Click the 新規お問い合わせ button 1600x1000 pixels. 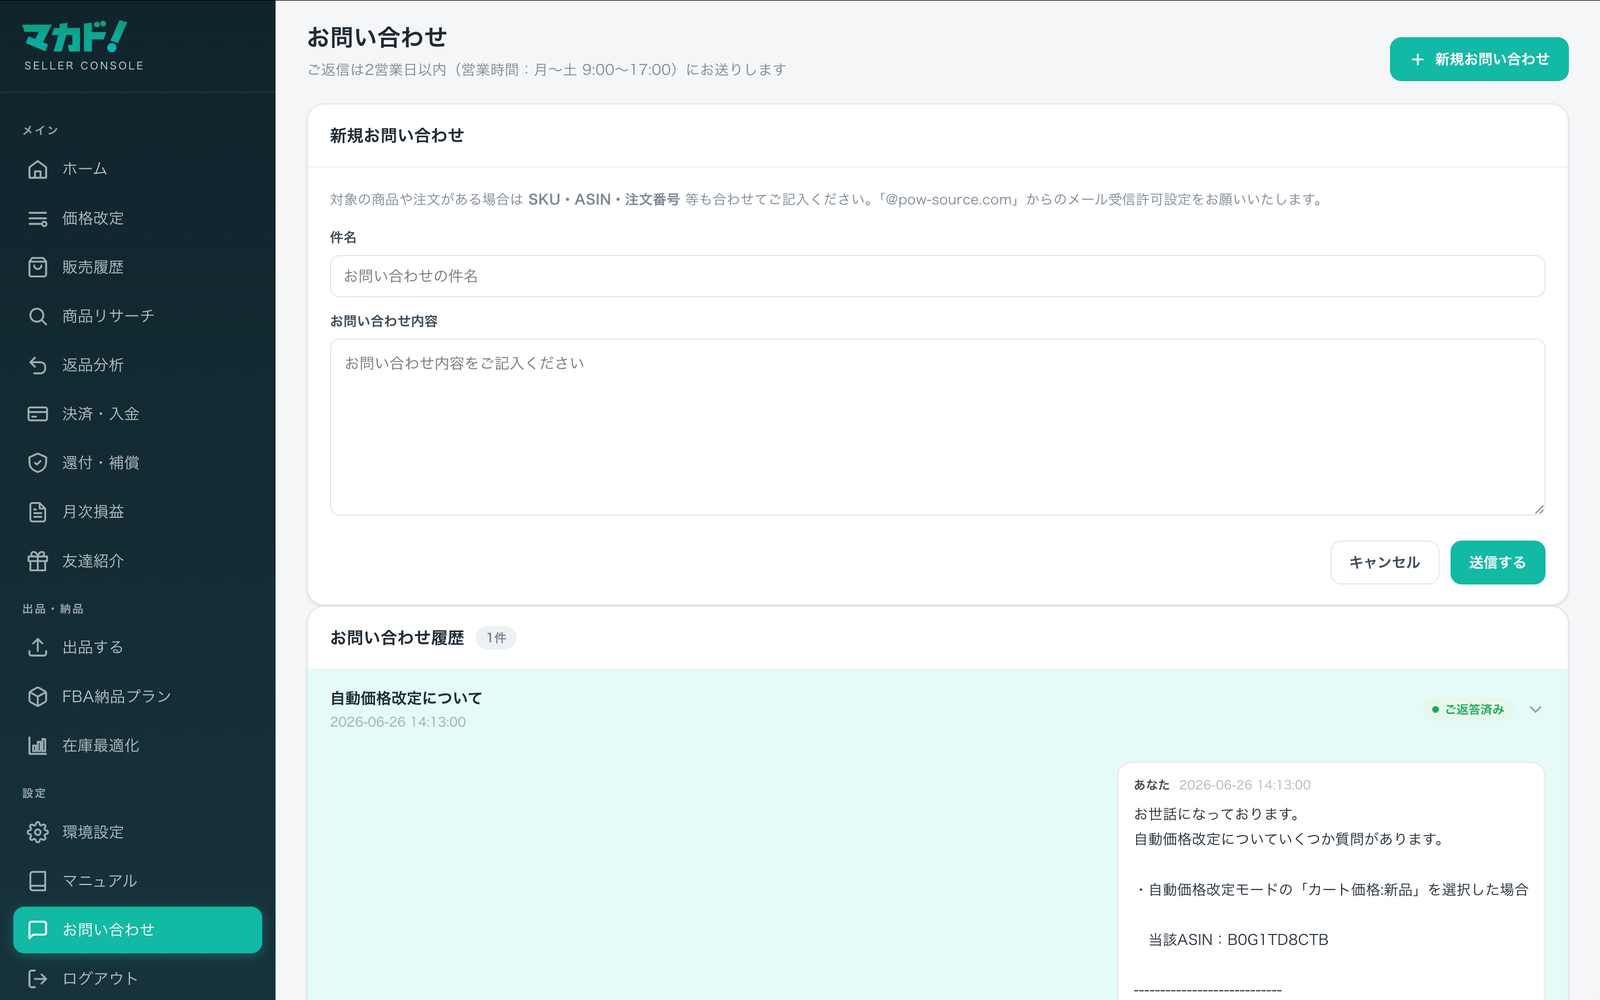[1479, 59]
